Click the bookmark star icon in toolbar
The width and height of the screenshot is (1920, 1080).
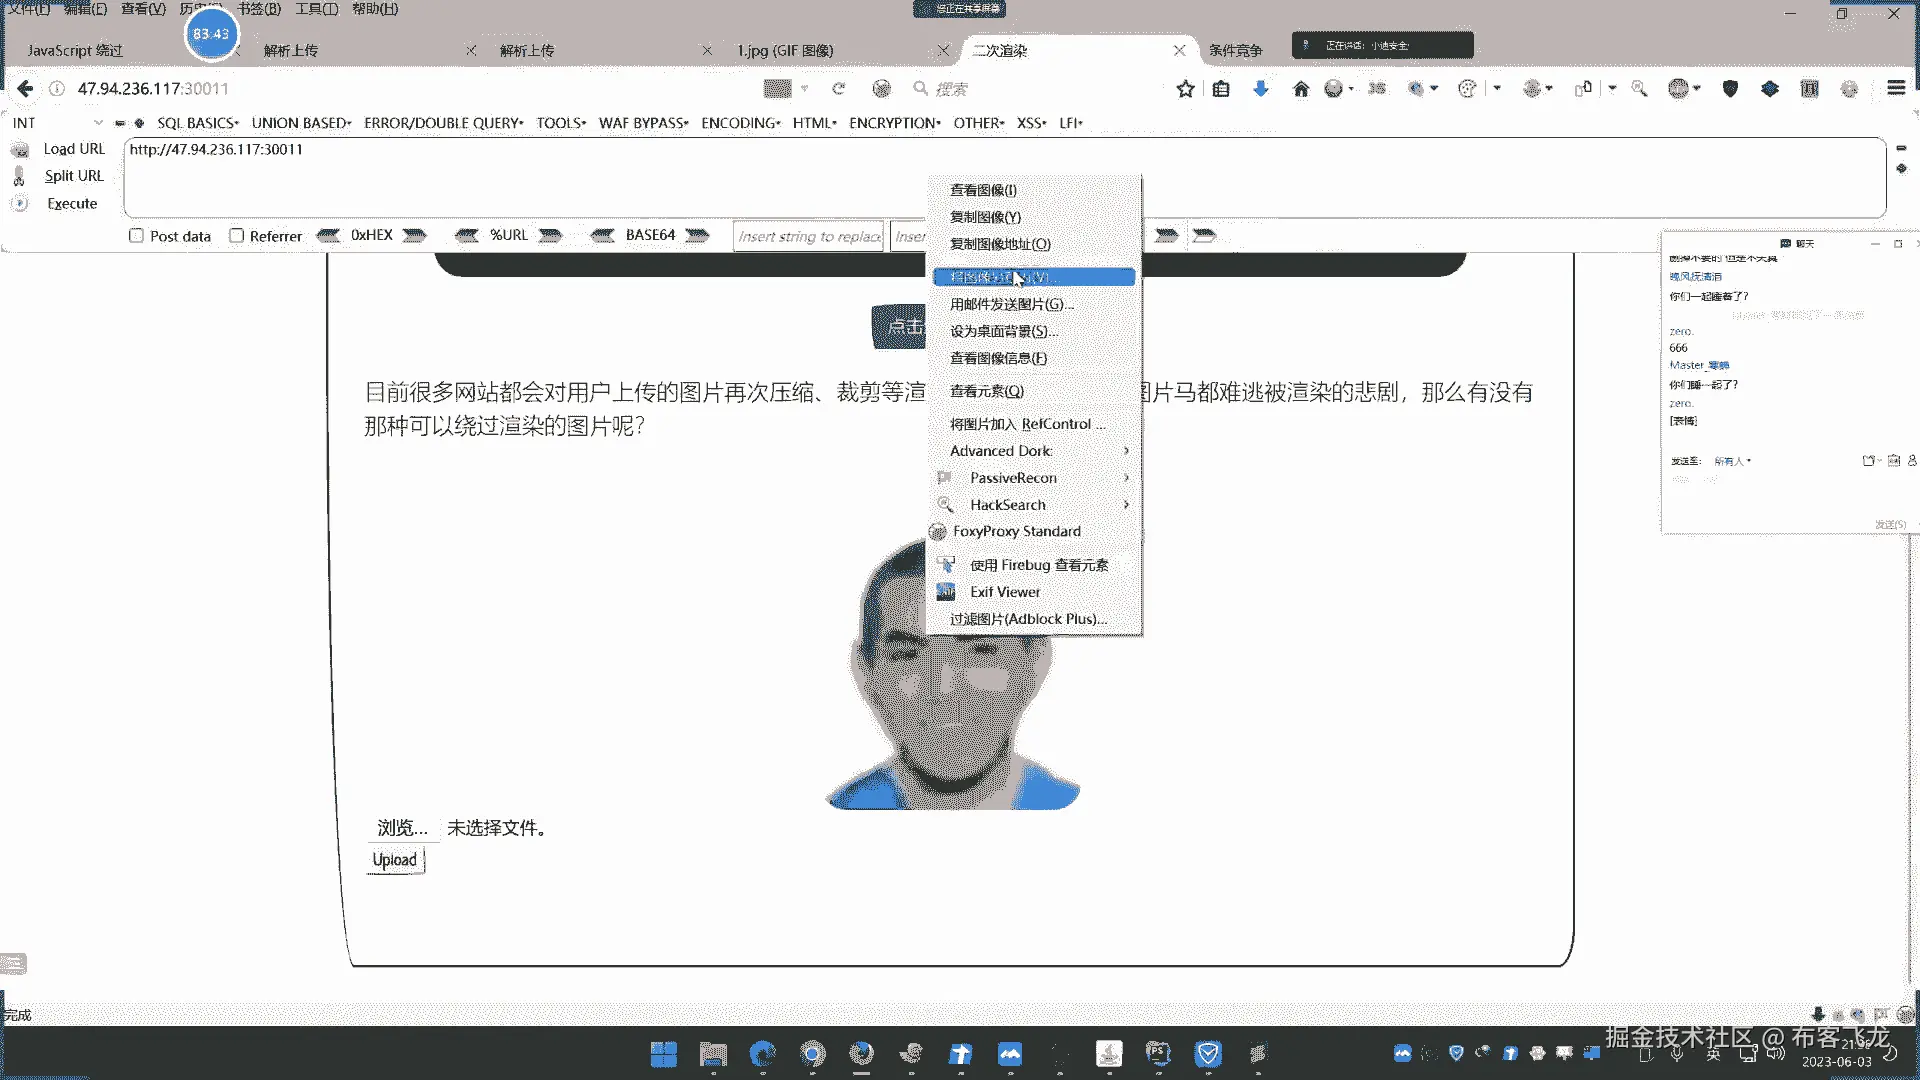[1185, 89]
